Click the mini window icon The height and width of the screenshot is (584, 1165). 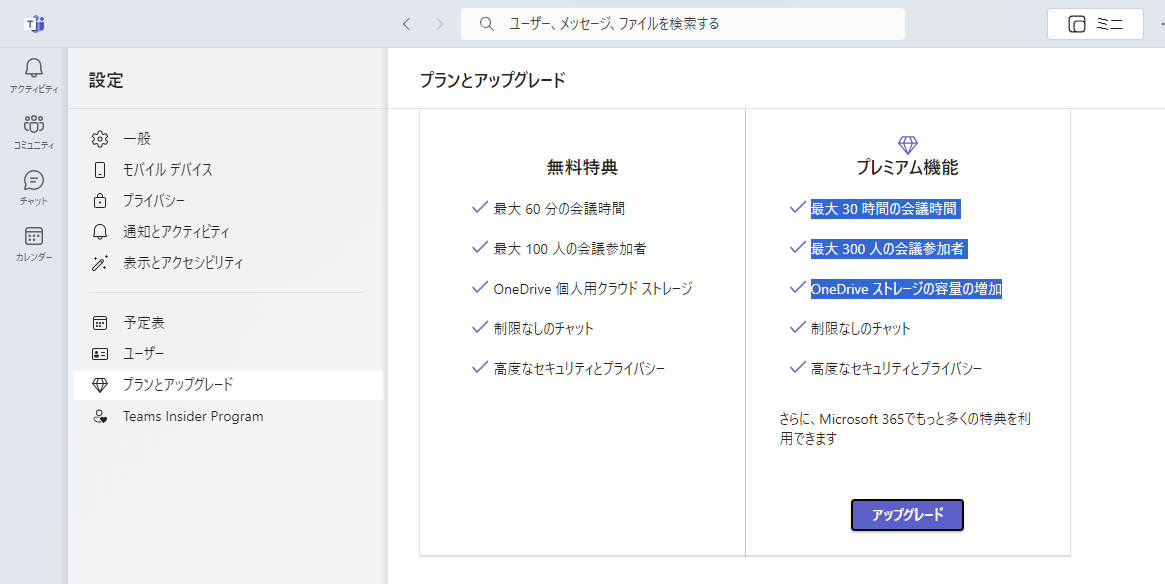pos(1077,24)
